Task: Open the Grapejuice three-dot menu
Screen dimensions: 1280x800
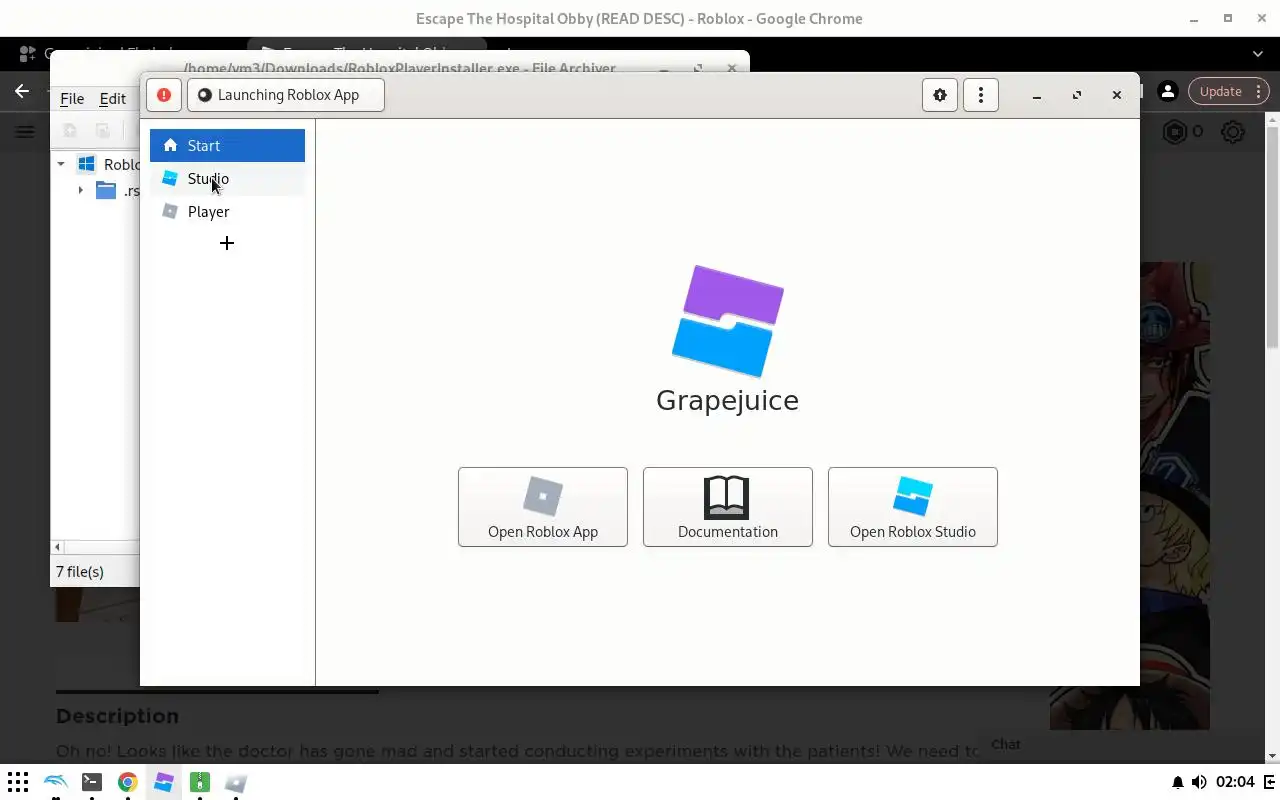Action: 981,95
